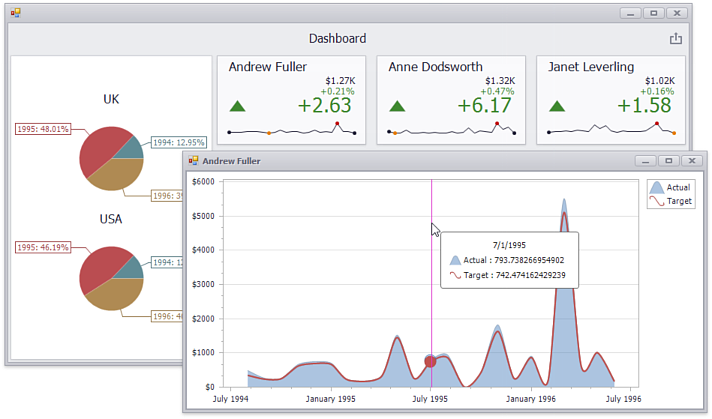This screenshot has height=419, width=712.
Task: Click the Target legend line icon
Action: coord(657,201)
